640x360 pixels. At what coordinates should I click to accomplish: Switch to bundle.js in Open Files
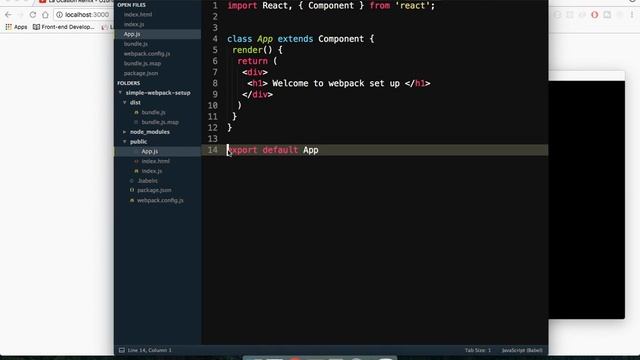click(x=136, y=44)
